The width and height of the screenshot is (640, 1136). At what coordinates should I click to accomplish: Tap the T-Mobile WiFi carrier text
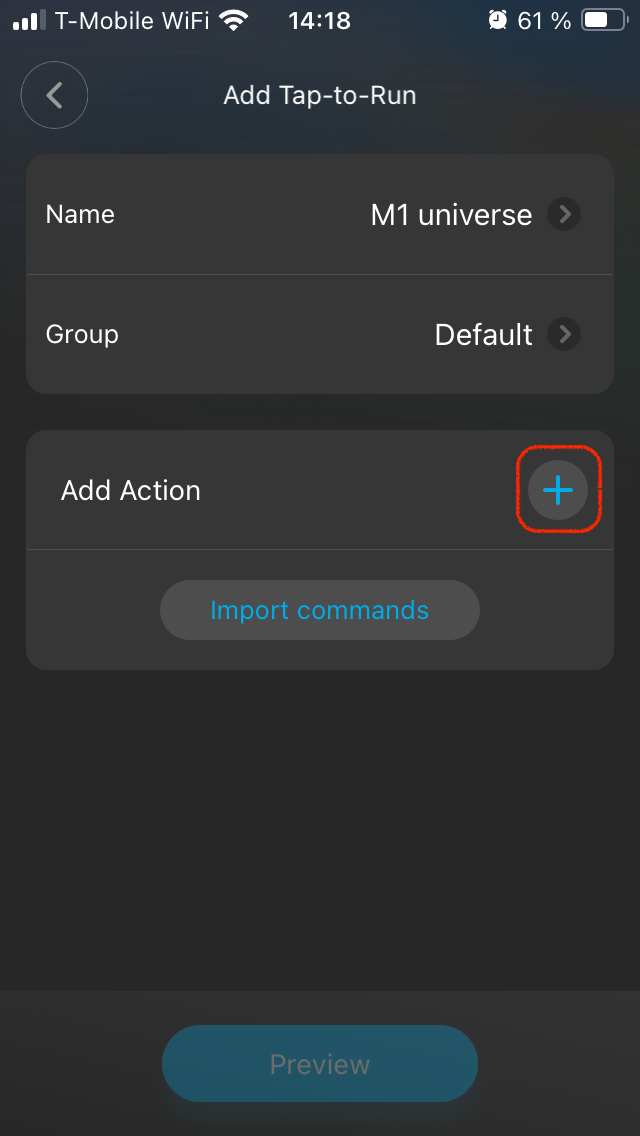click(x=133, y=21)
